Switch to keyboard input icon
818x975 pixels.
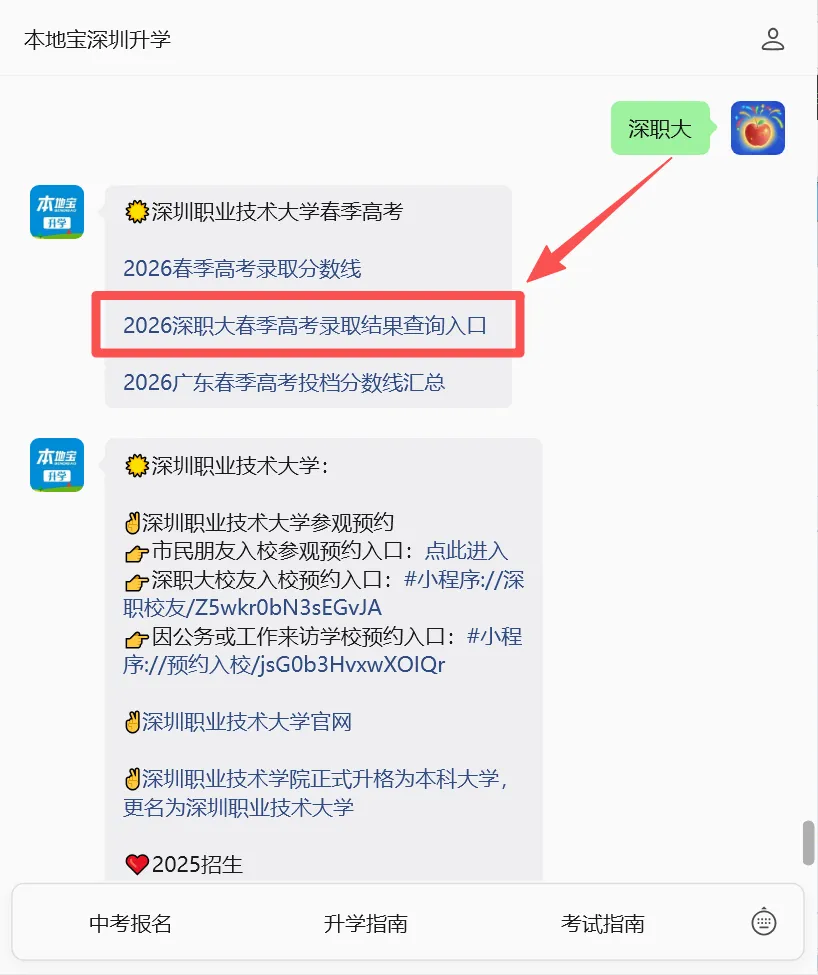pos(763,922)
